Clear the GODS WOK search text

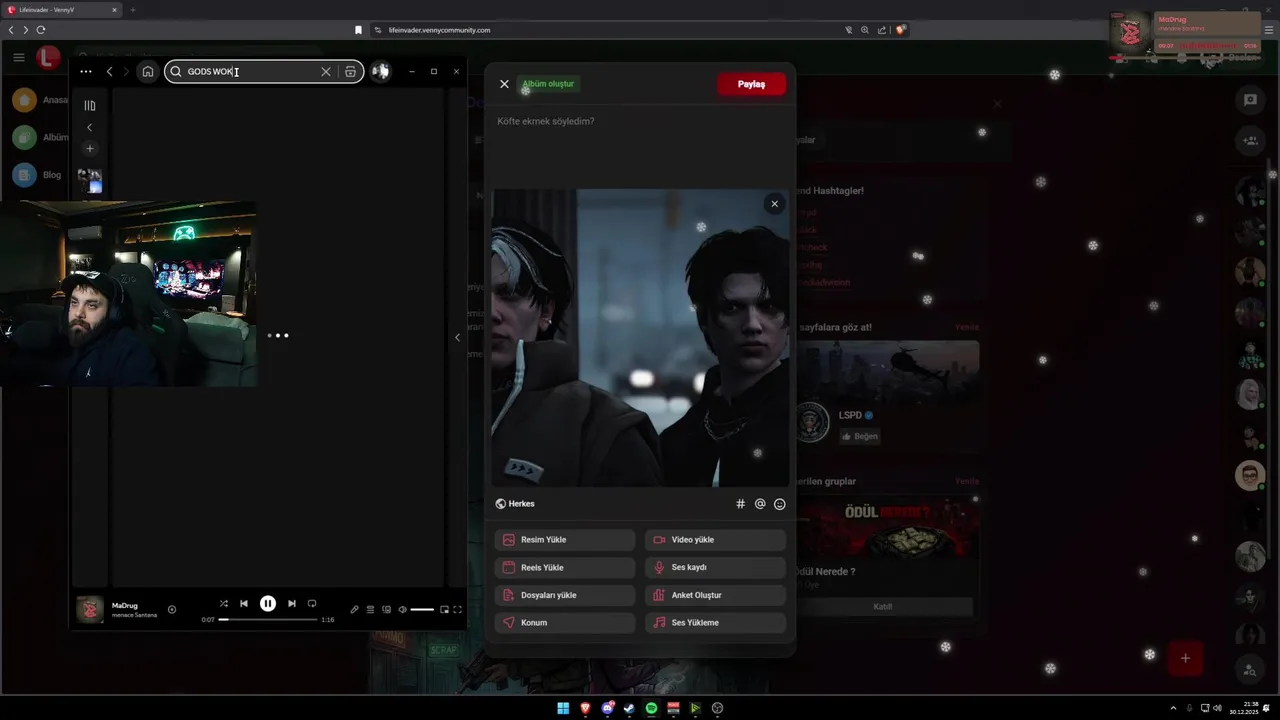click(x=325, y=72)
